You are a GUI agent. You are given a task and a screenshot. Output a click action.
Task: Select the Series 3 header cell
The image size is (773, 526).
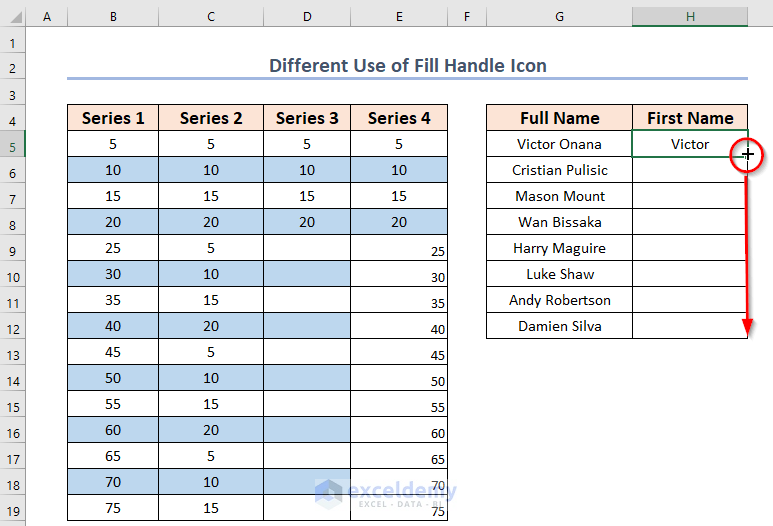[x=307, y=118]
